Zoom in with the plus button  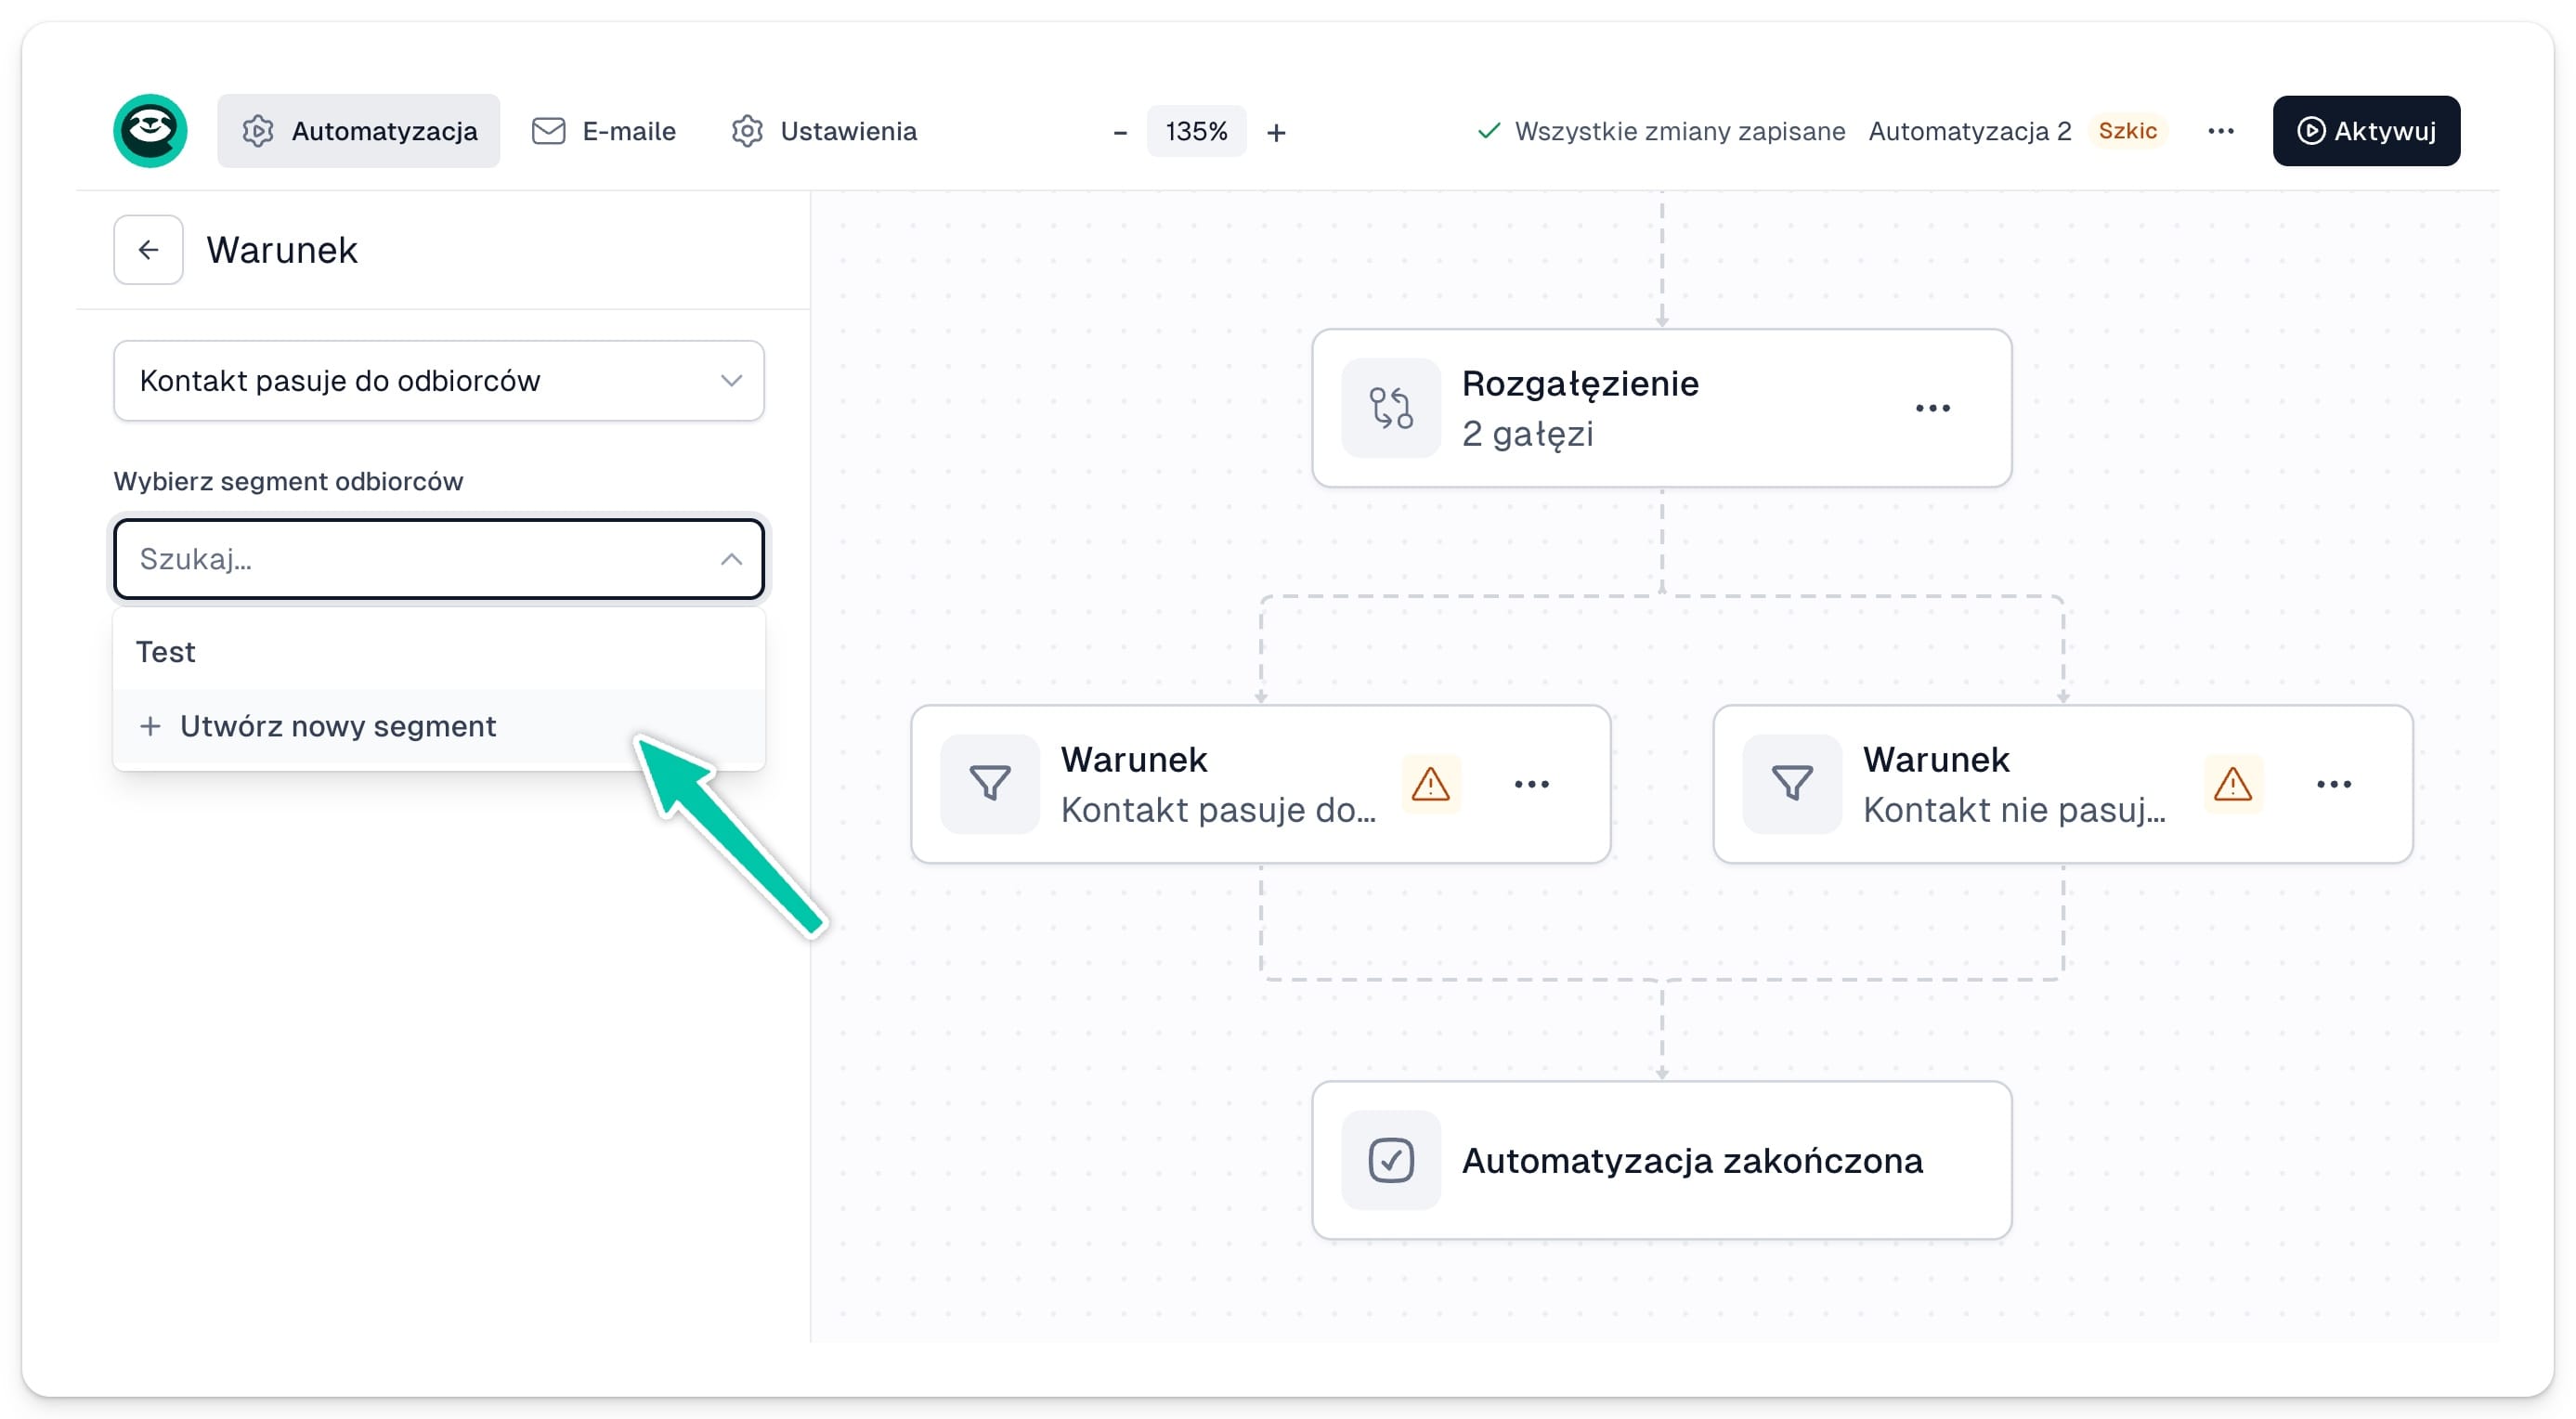coord(1276,132)
